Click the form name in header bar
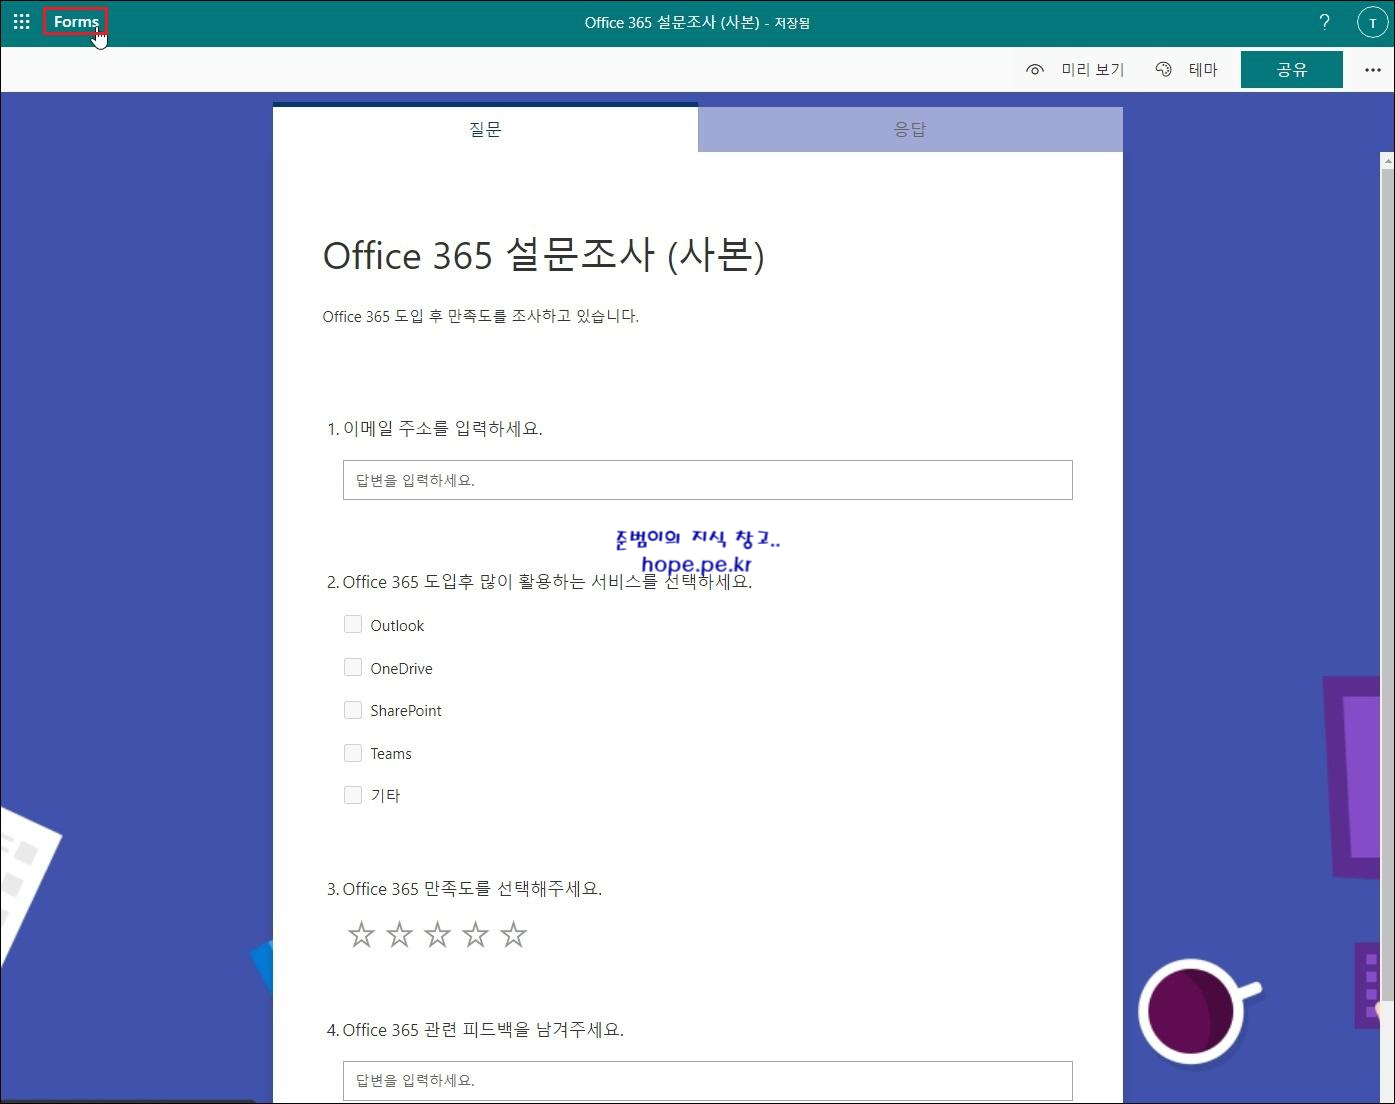Screen dimensions: 1395x1104 [672, 22]
